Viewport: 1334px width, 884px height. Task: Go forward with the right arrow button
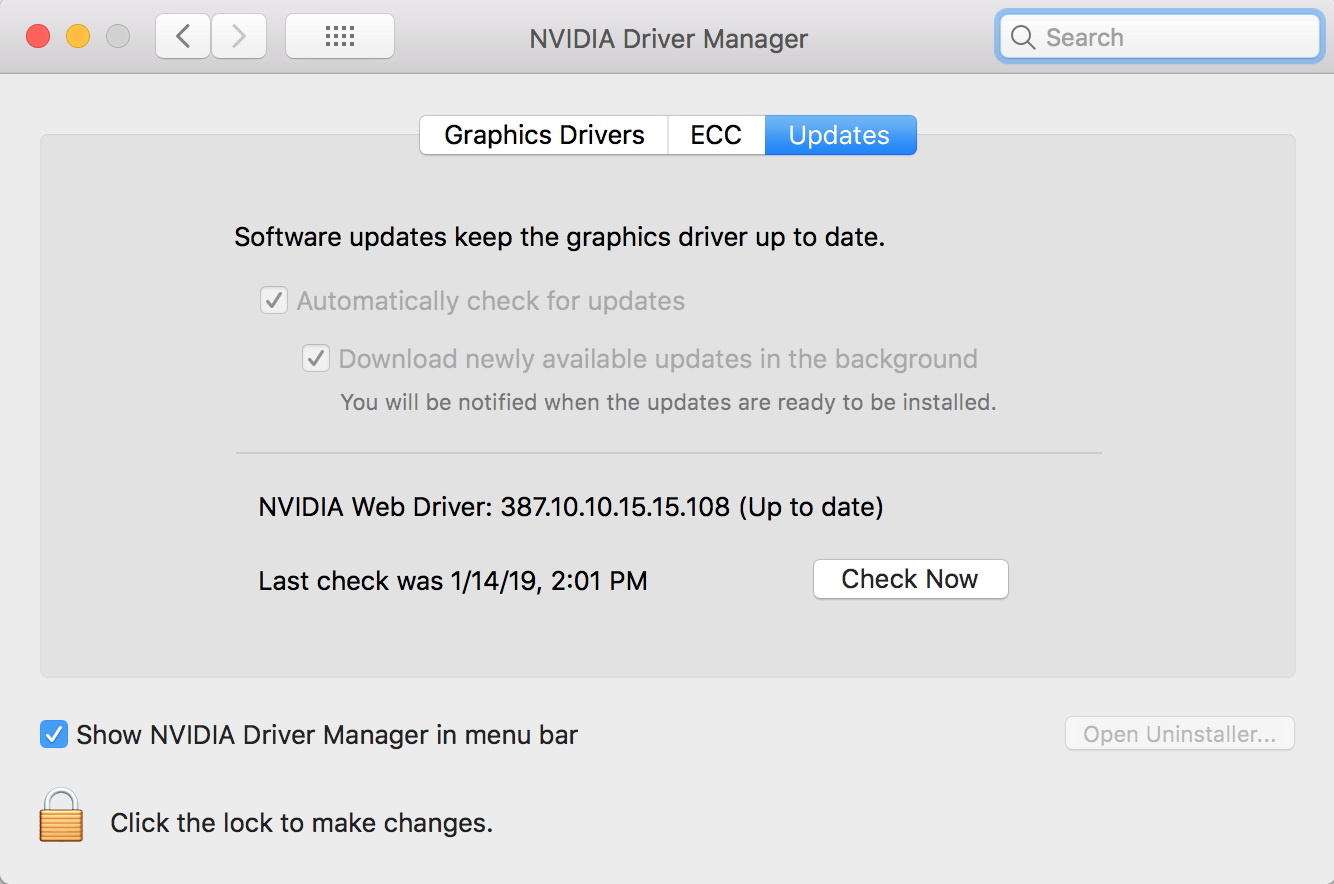click(239, 37)
